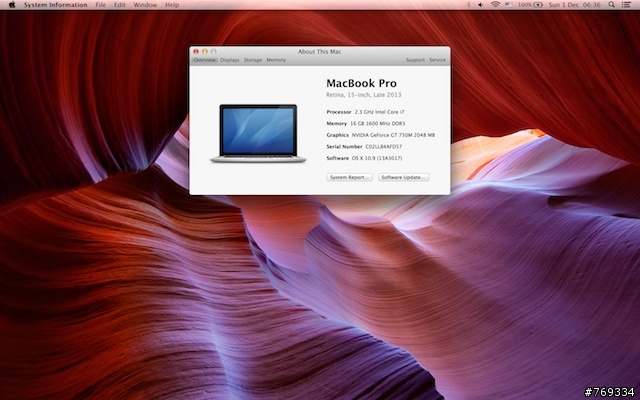Click the MacBook Pro model heading
640x400 pixels.
361,83
